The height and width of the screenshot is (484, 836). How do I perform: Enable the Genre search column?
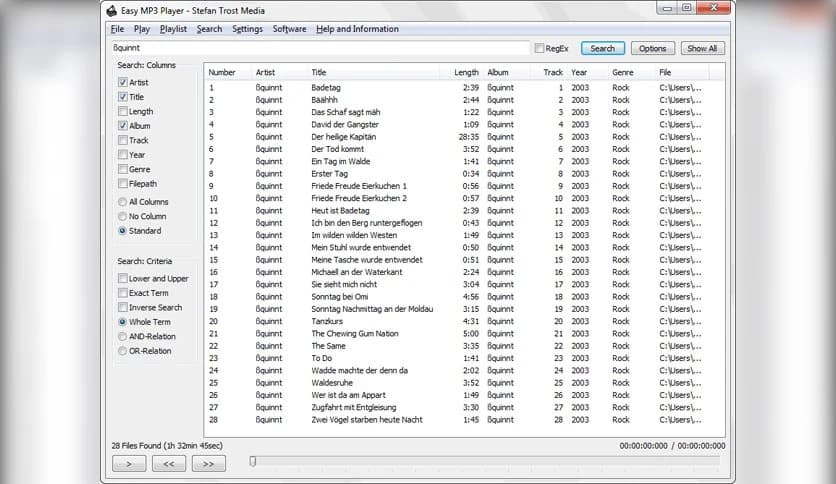tap(123, 169)
